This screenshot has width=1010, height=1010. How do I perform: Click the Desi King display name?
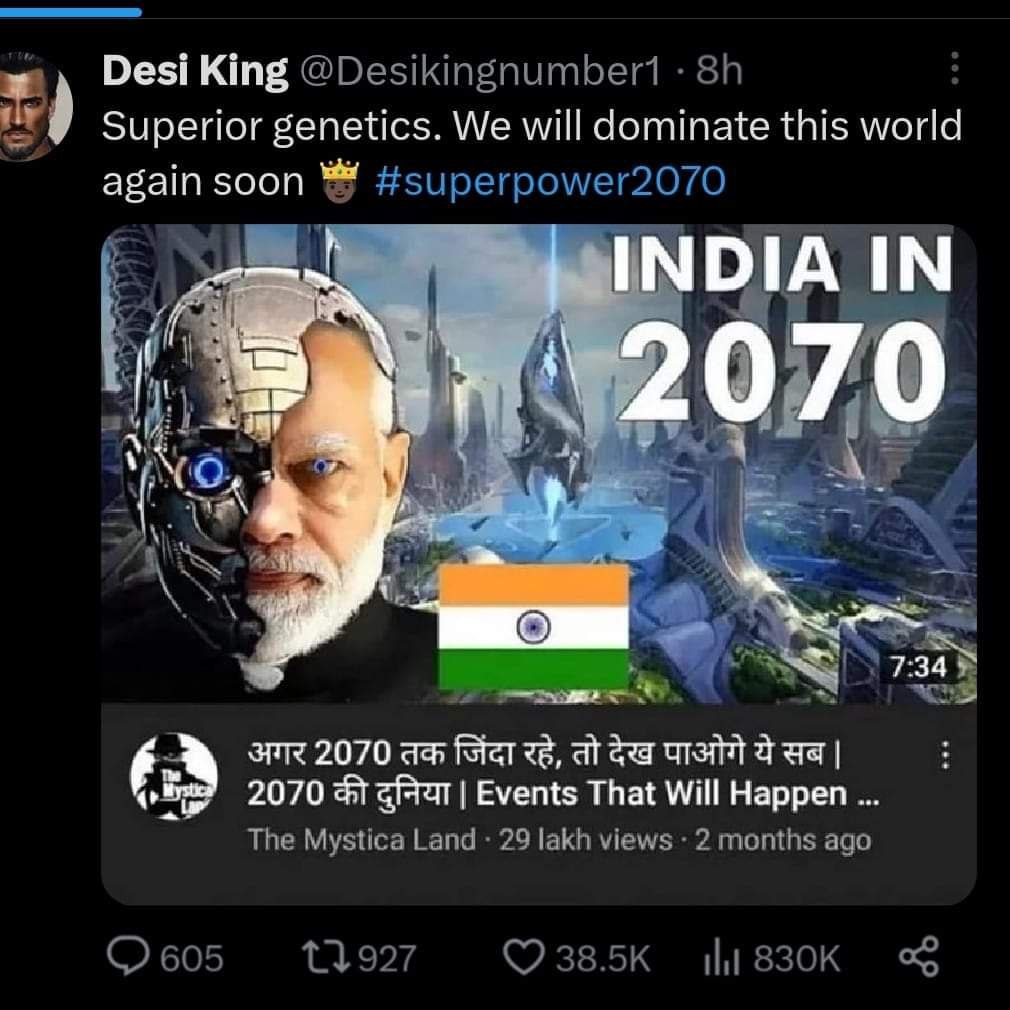point(195,72)
